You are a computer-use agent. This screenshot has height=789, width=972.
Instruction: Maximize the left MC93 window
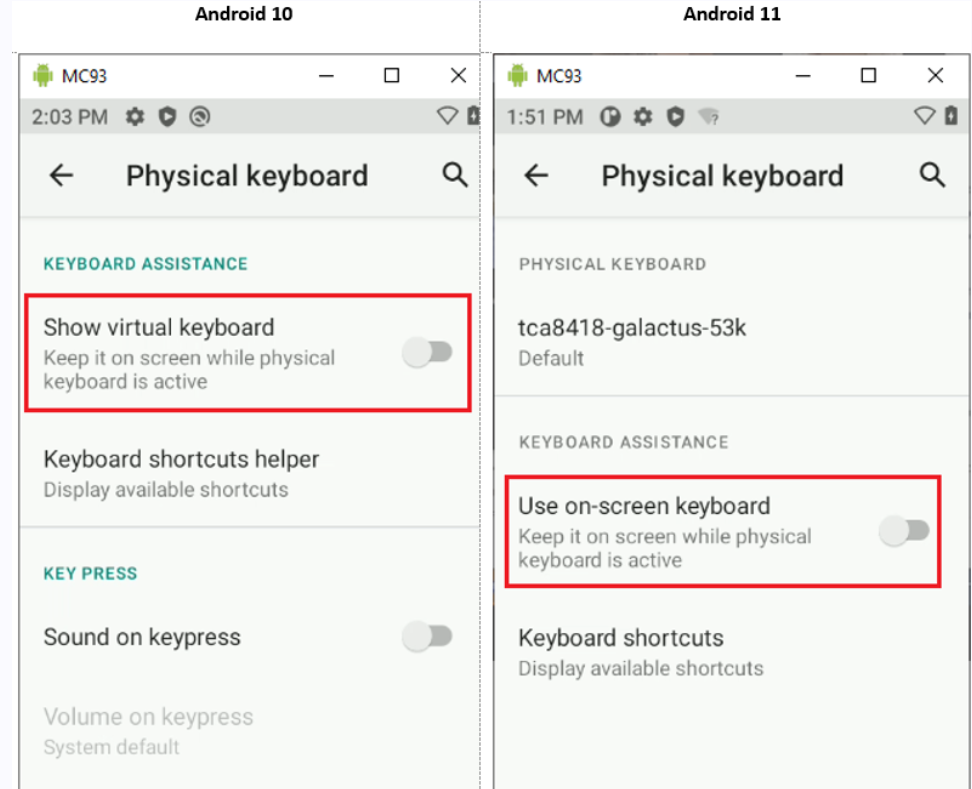[392, 76]
